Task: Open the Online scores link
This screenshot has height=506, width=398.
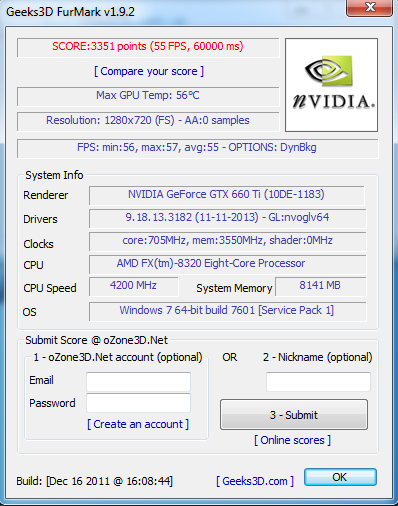Action: [293, 440]
